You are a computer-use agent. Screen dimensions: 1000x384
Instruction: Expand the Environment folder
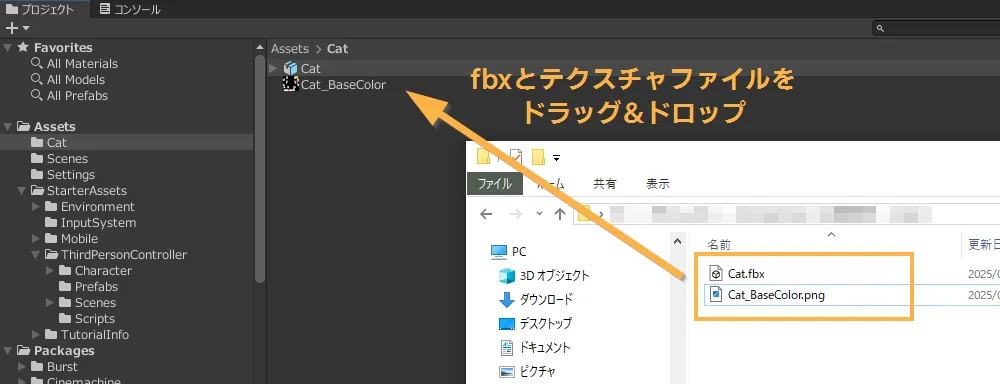coord(36,207)
